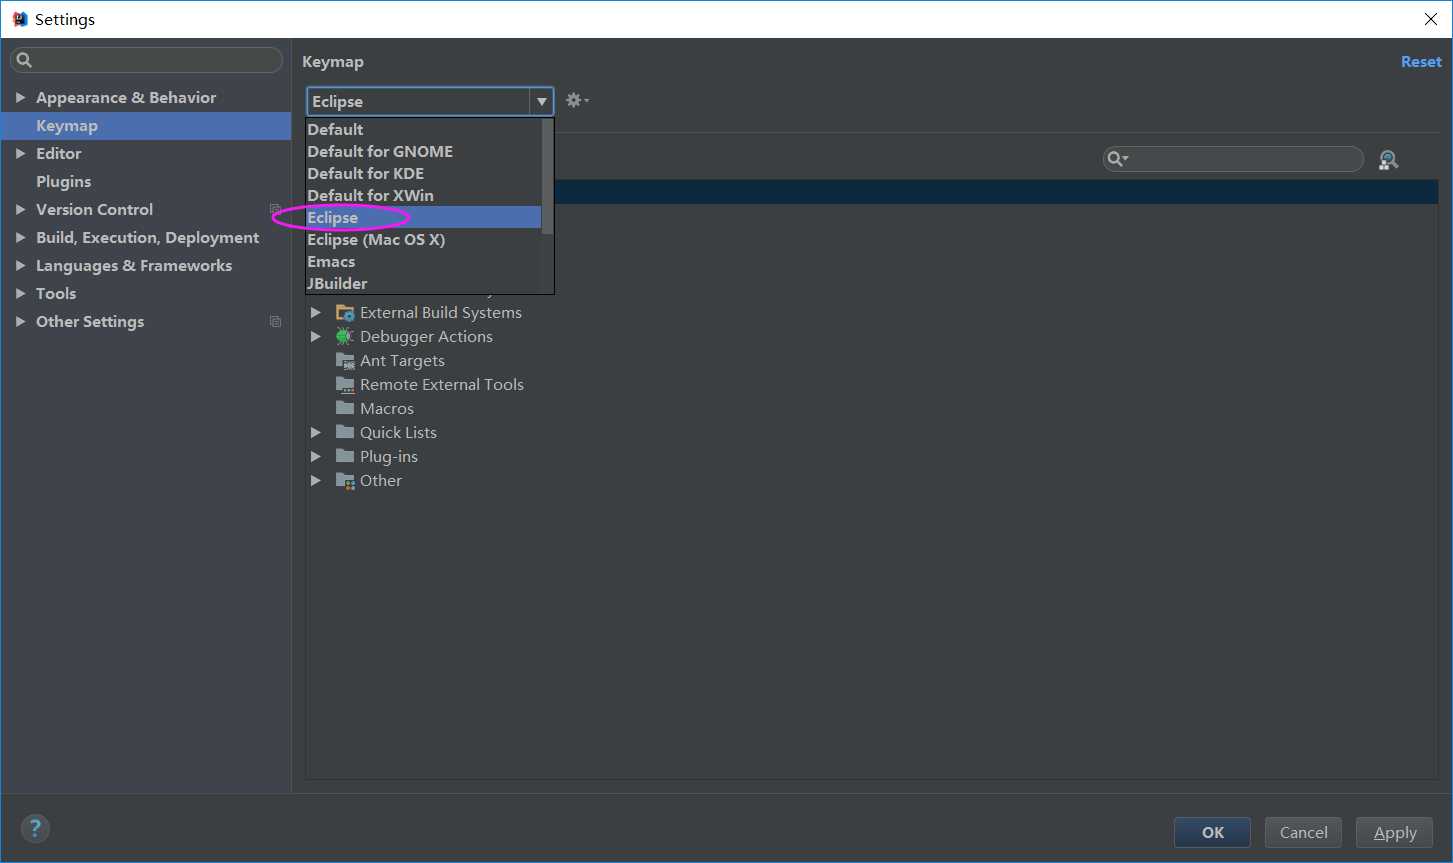Screen dimensions: 1453x863
Task: Choose JBuilder keymap from the list
Action: (x=424, y=284)
